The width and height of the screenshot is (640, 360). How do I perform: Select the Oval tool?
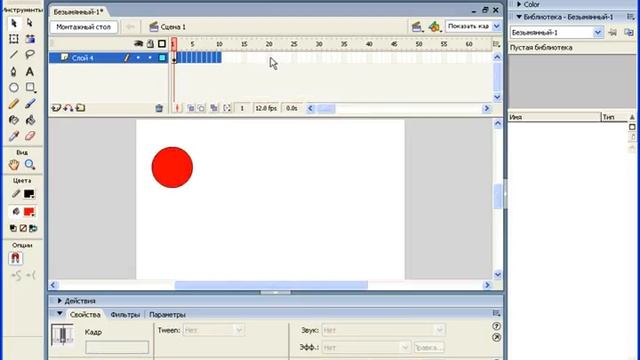click(x=13, y=88)
